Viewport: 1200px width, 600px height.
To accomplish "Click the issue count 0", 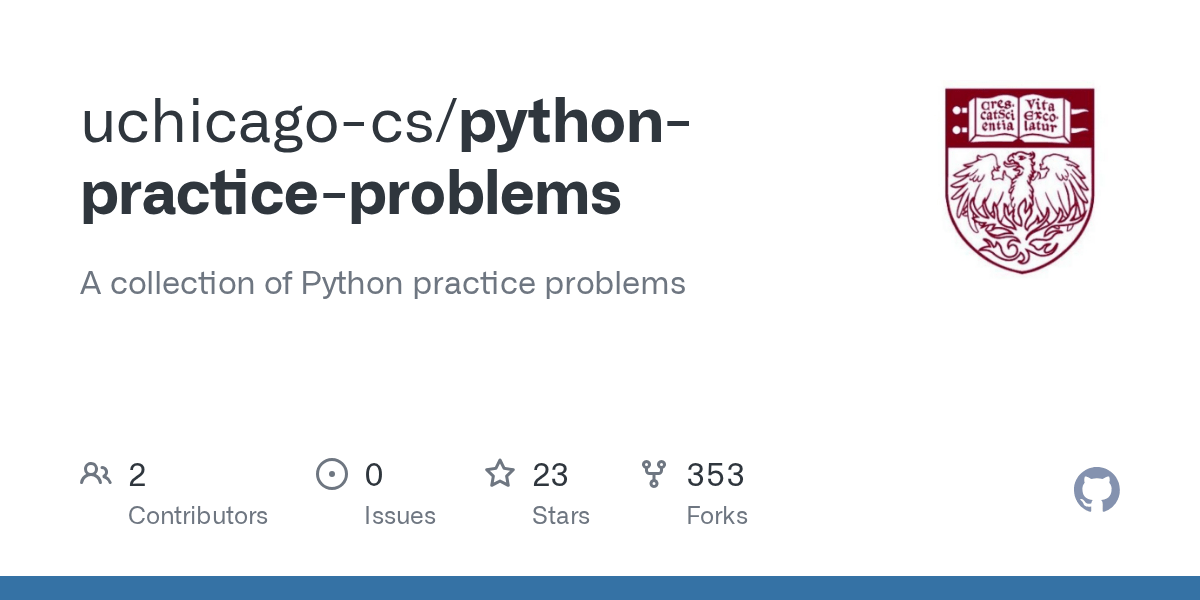I will (374, 475).
